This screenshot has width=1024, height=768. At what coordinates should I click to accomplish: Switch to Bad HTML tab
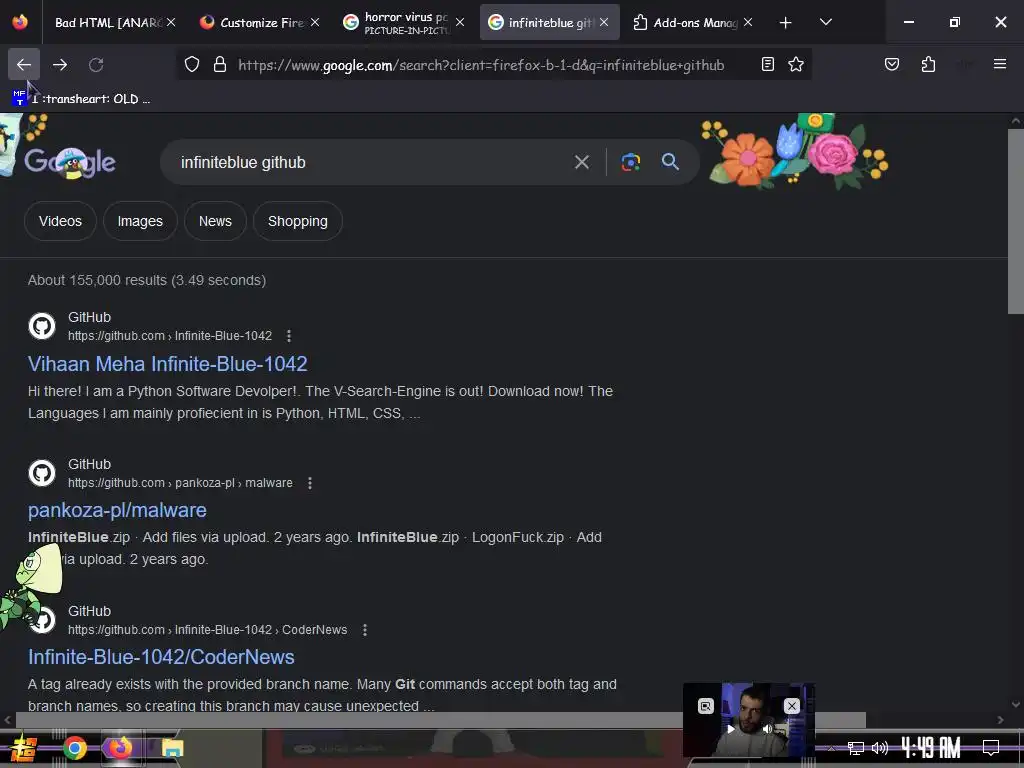(106, 23)
